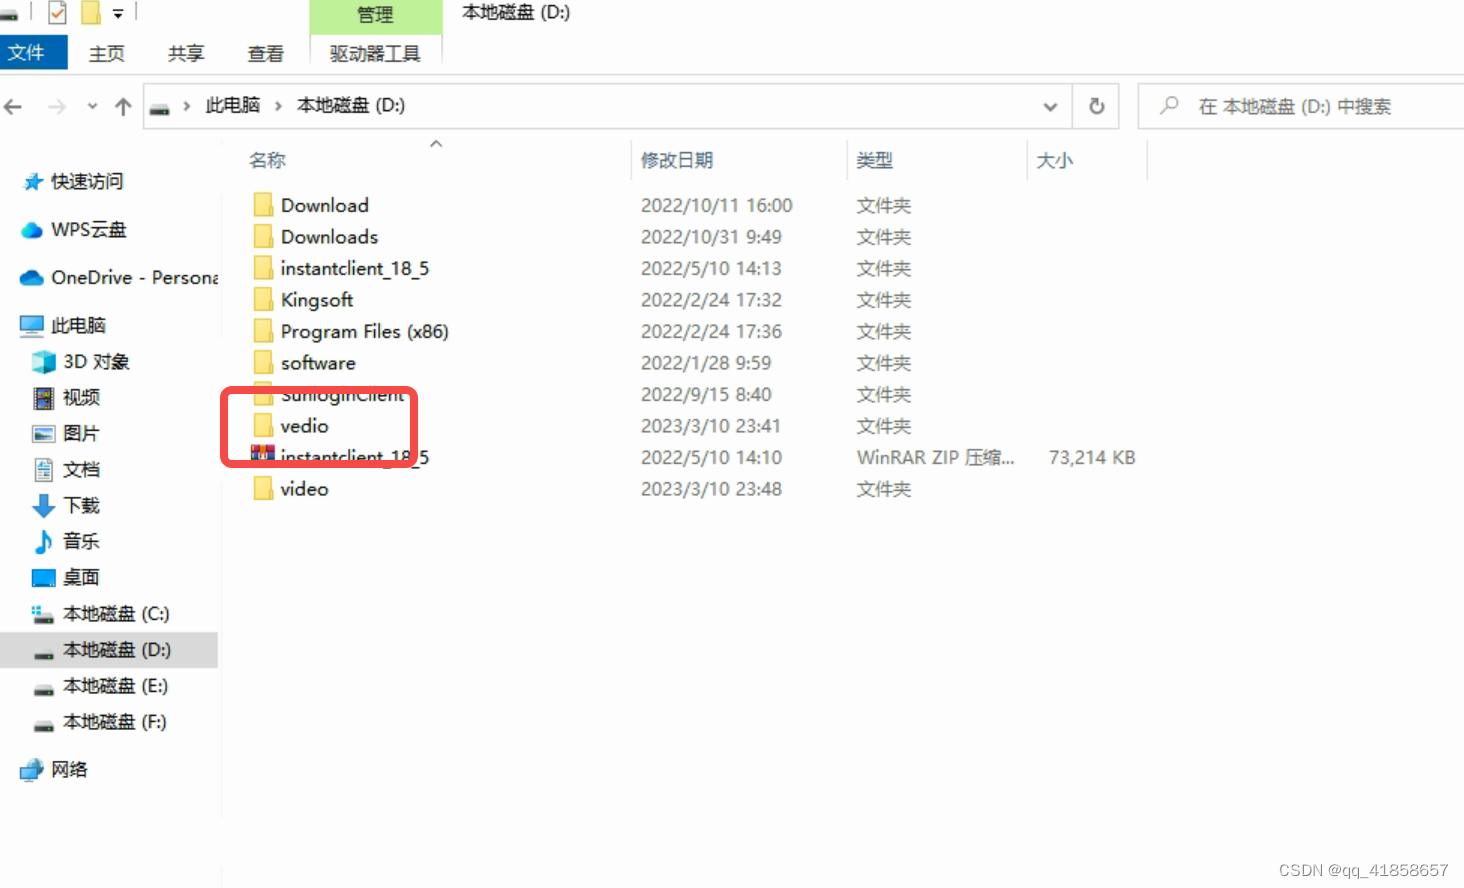Click the search box for 本地磁盘 (D:)
The image size is (1464, 888).
(1290, 105)
